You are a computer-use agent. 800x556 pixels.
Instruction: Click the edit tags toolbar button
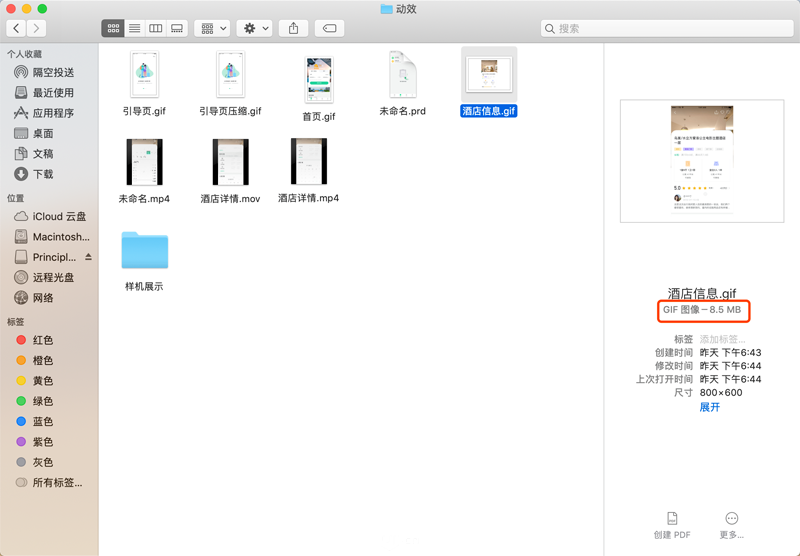tap(330, 28)
